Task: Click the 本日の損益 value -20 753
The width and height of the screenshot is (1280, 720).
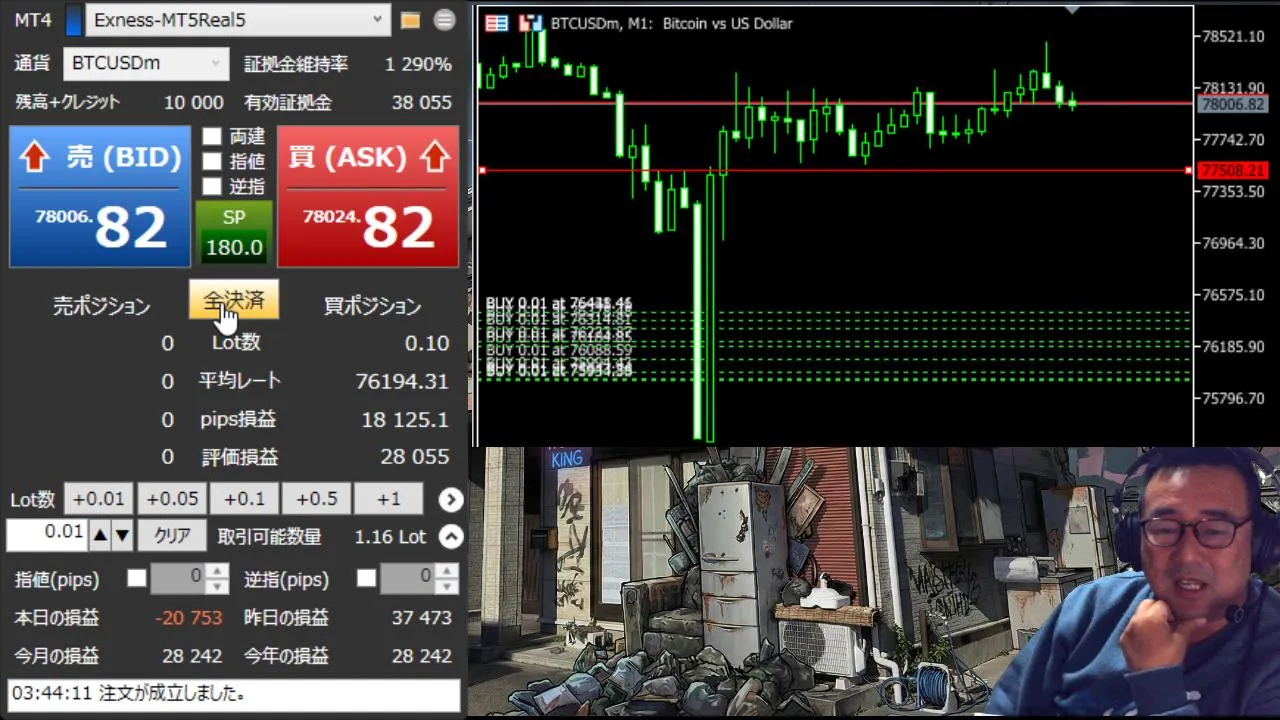Action: point(189,618)
